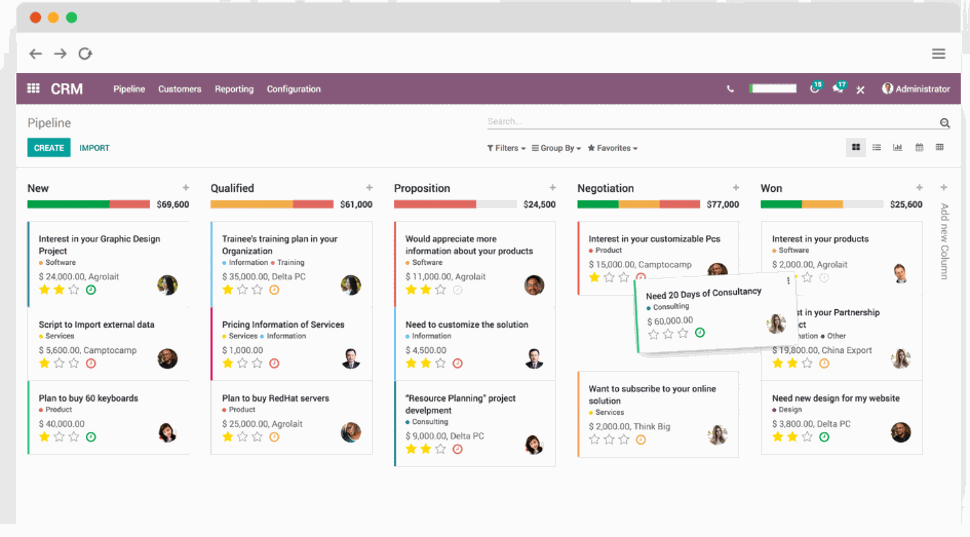Switch to list view icon
The image size is (970, 537).
[x=877, y=148]
